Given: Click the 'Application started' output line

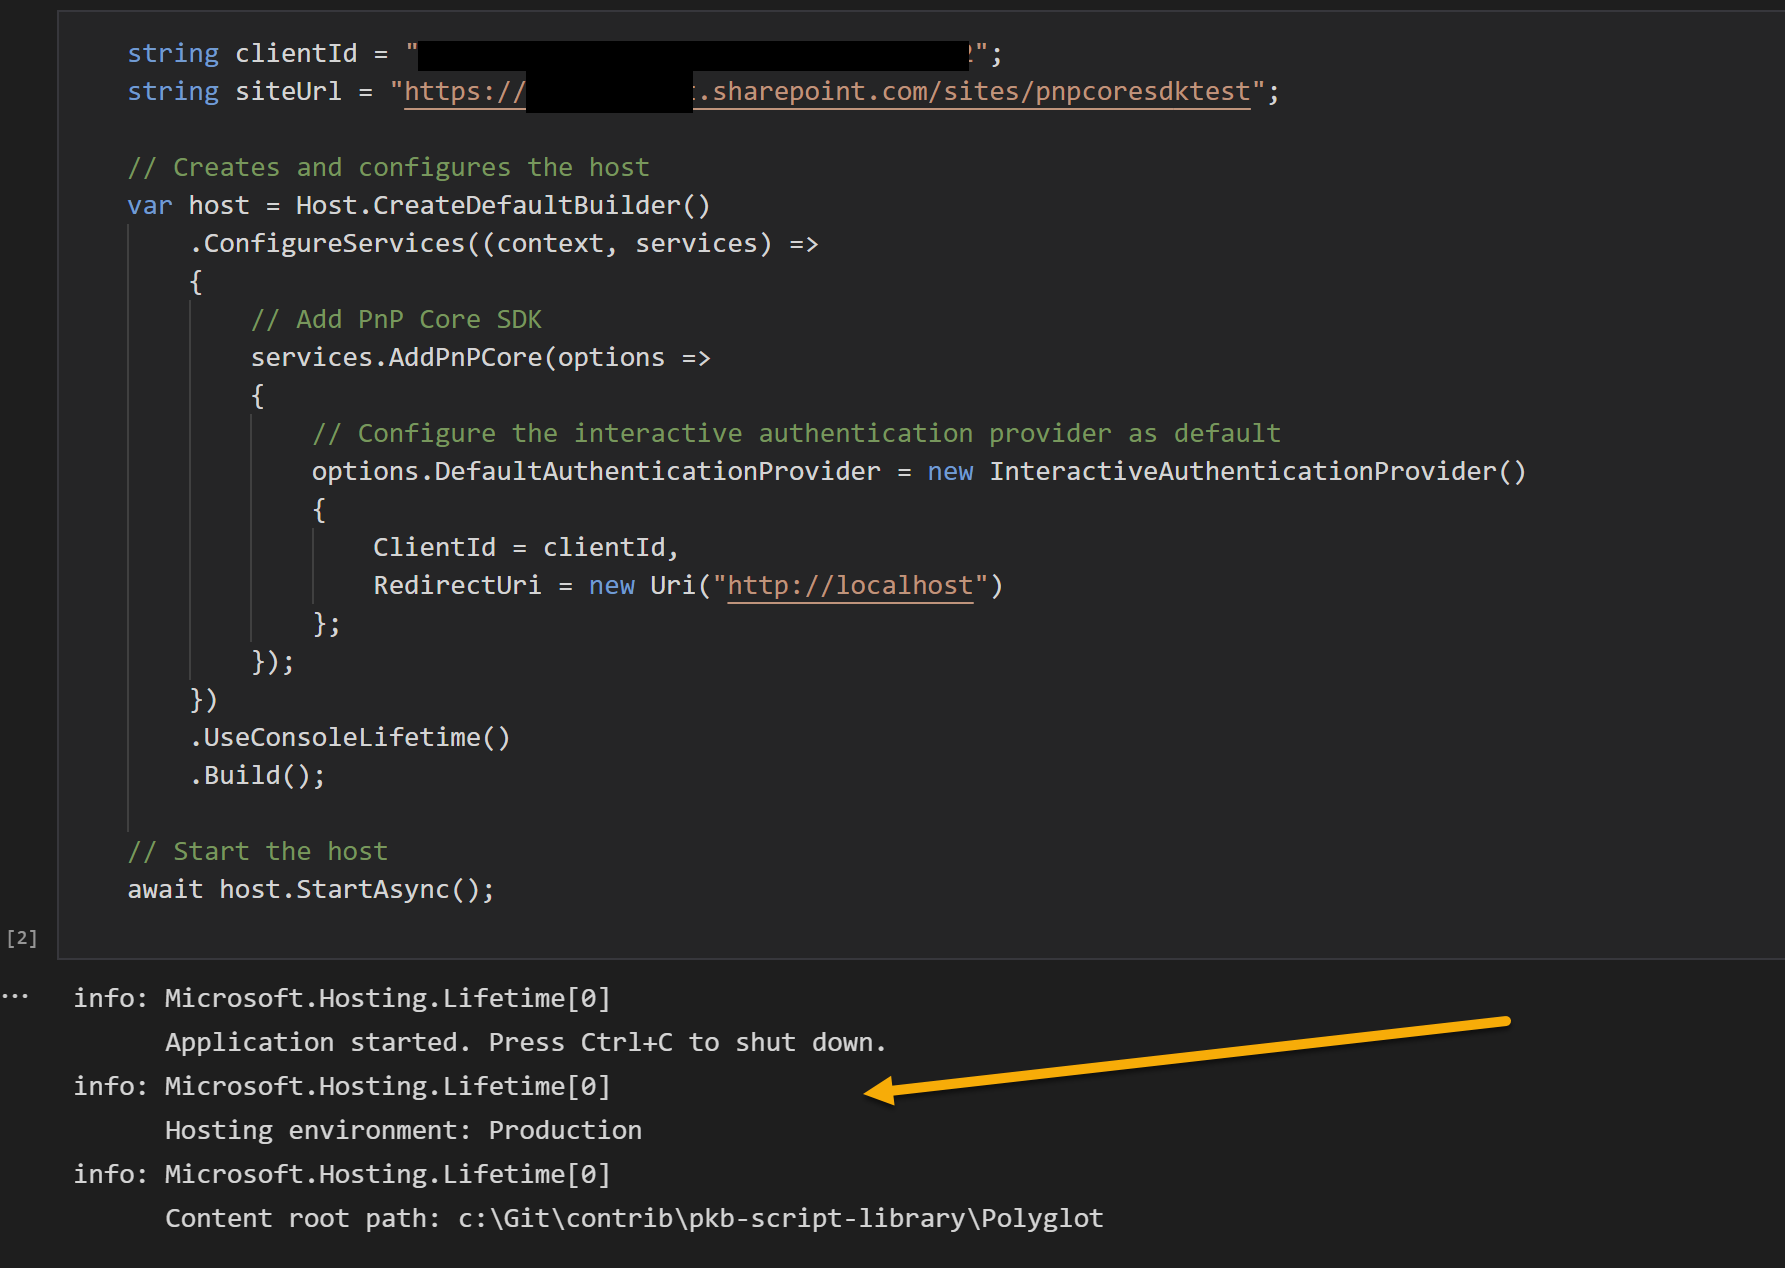Looking at the screenshot, I should 524,1041.
